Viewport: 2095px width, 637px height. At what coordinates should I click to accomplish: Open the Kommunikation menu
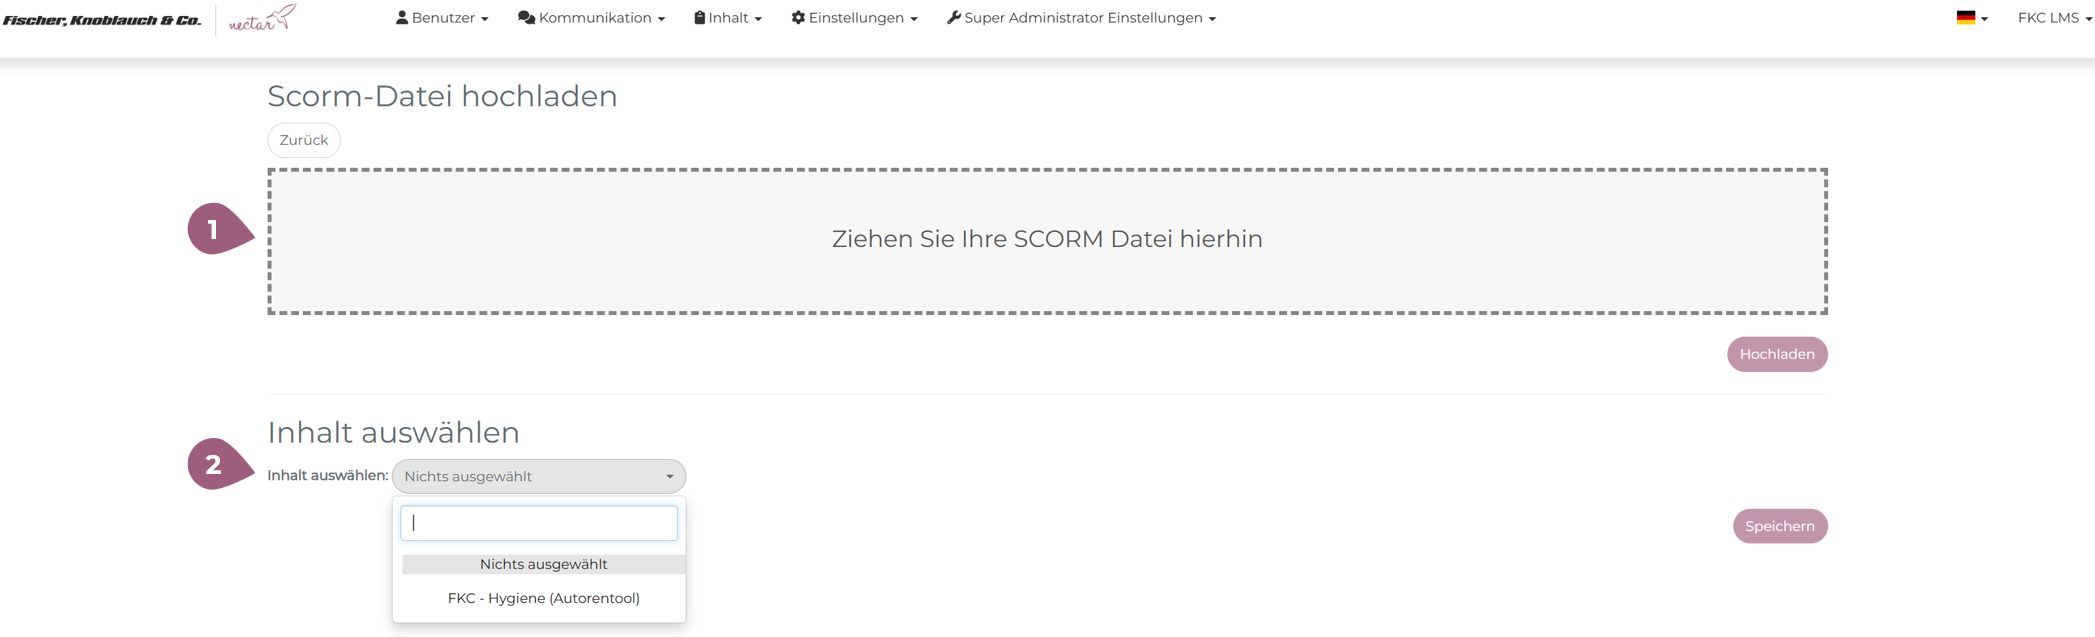point(591,18)
